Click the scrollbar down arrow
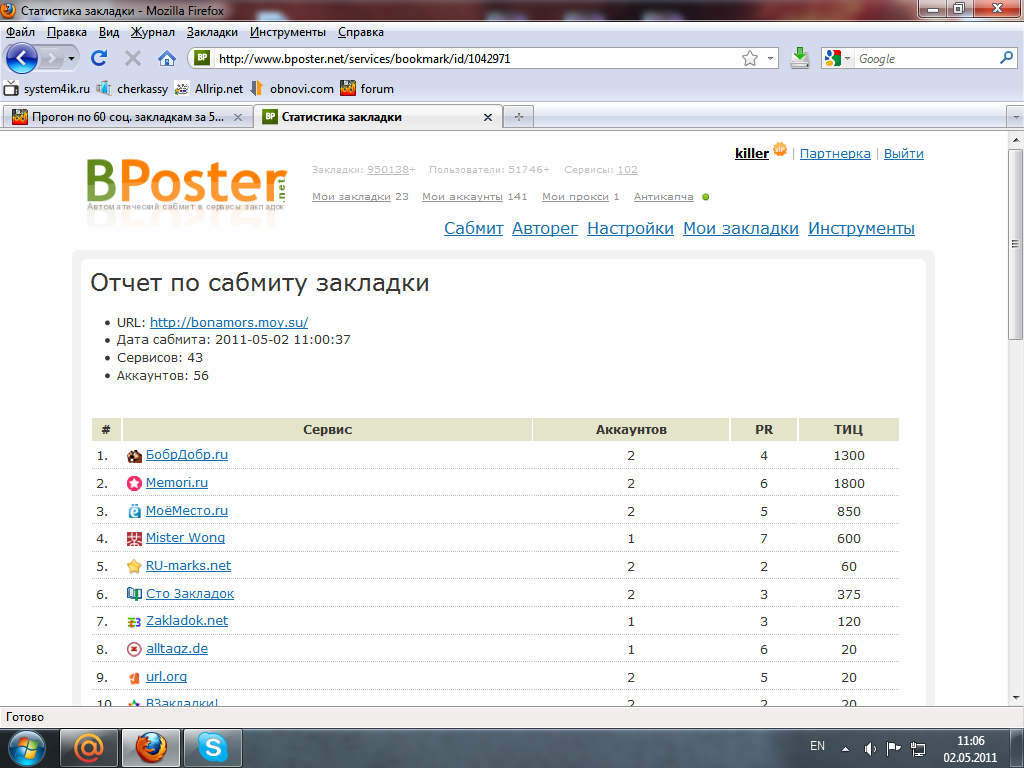1024x768 pixels. (1016, 697)
